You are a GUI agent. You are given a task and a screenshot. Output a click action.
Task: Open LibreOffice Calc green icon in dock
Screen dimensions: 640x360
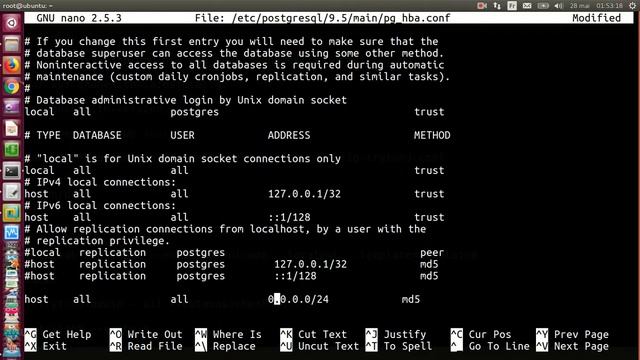click(x=11, y=150)
